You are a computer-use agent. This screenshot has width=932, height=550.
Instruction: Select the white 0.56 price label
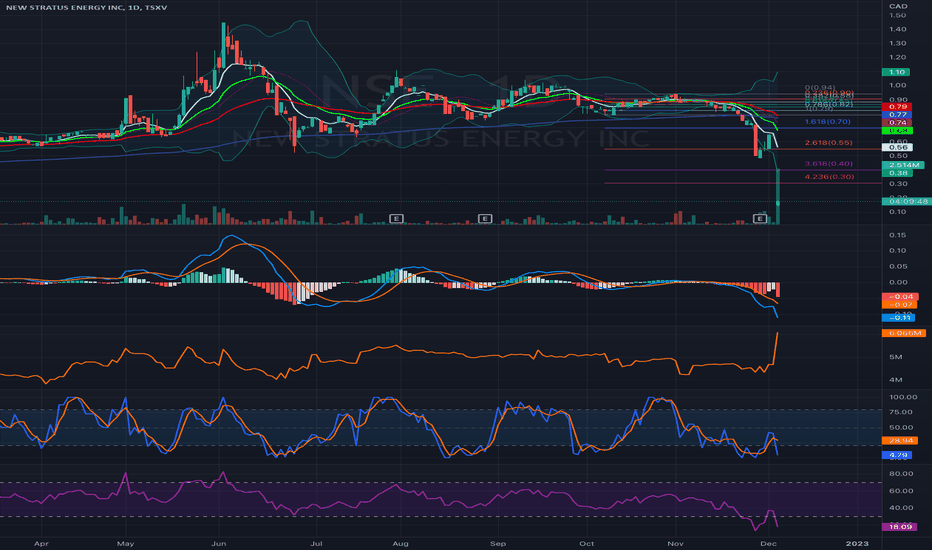[896, 147]
